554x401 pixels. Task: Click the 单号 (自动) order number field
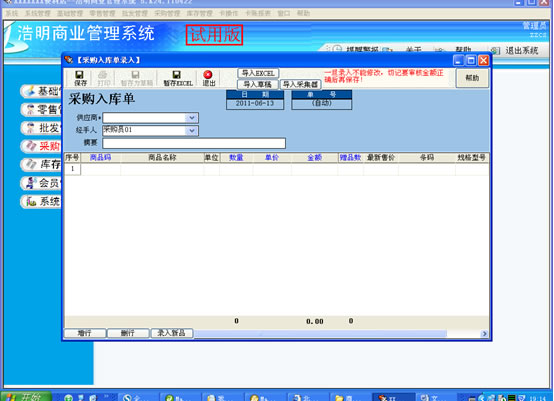point(322,104)
